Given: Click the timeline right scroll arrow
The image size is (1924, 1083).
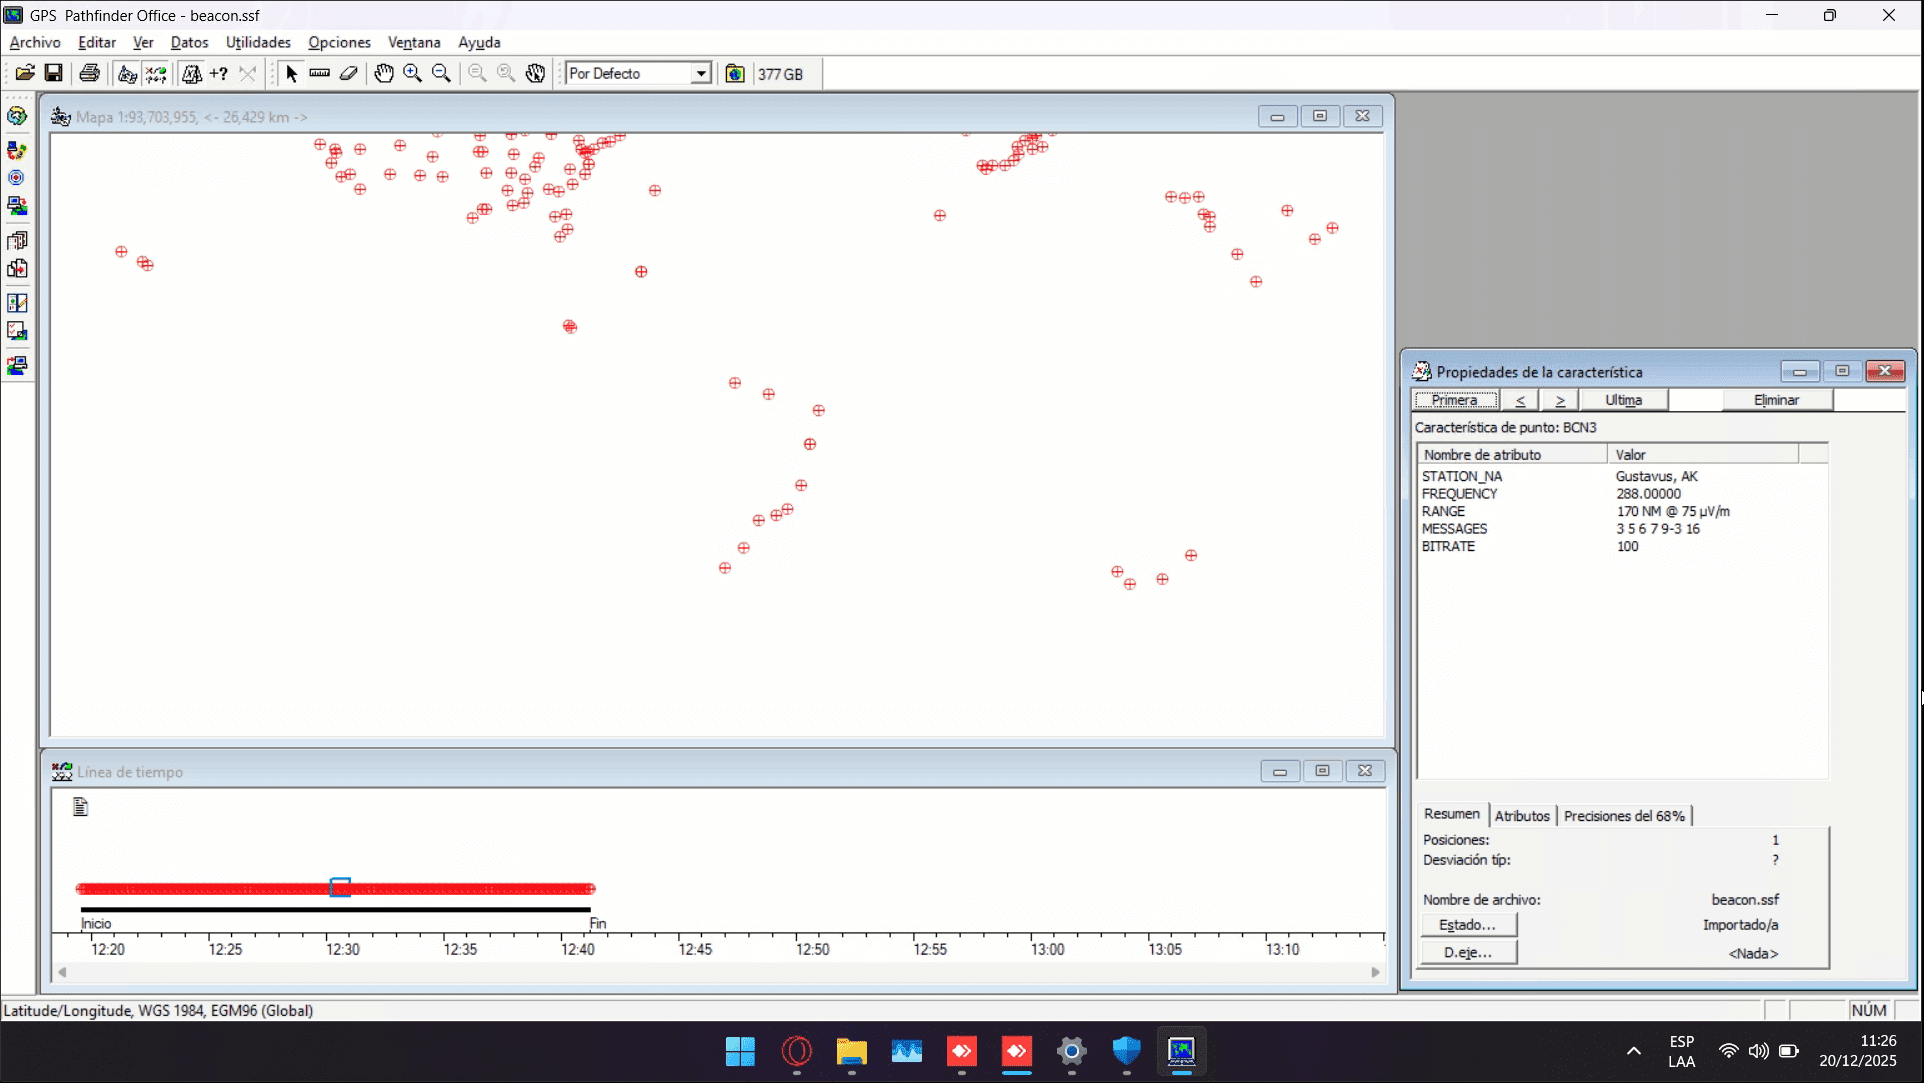Looking at the screenshot, I should pyautogui.click(x=1375, y=972).
